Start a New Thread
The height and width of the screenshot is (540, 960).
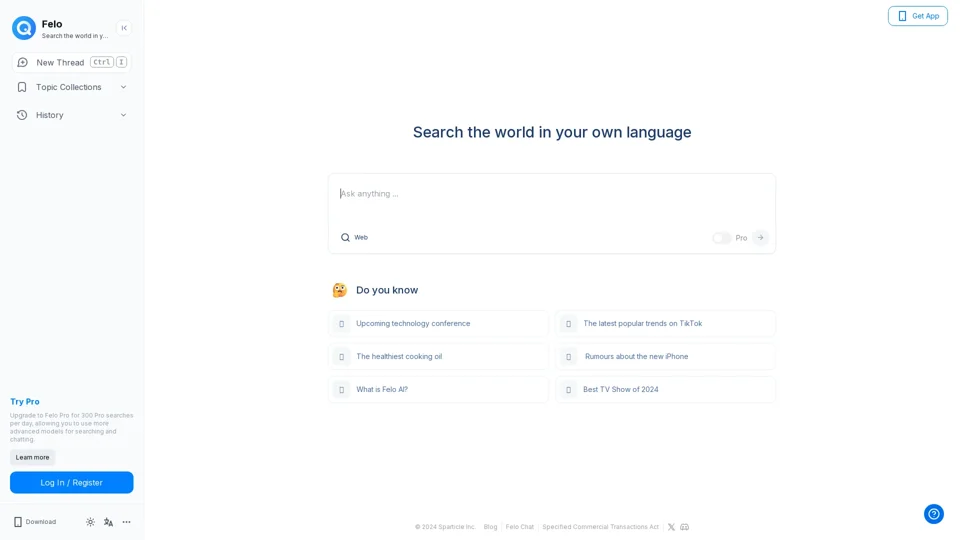pos(72,62)
